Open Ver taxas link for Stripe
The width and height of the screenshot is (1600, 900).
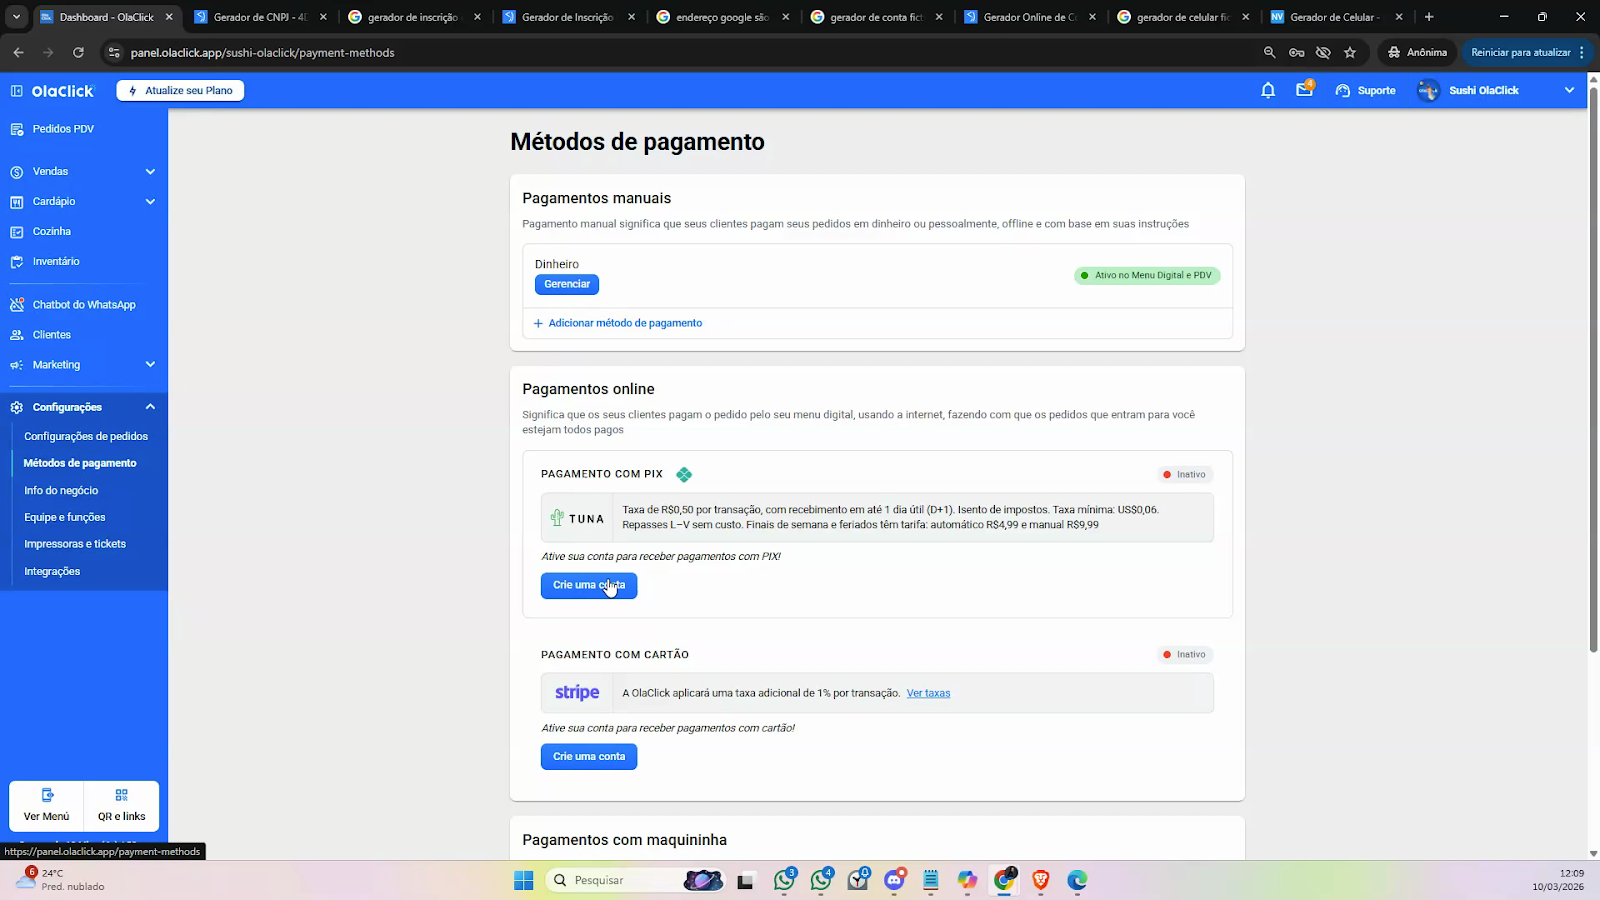pos(928,693)
